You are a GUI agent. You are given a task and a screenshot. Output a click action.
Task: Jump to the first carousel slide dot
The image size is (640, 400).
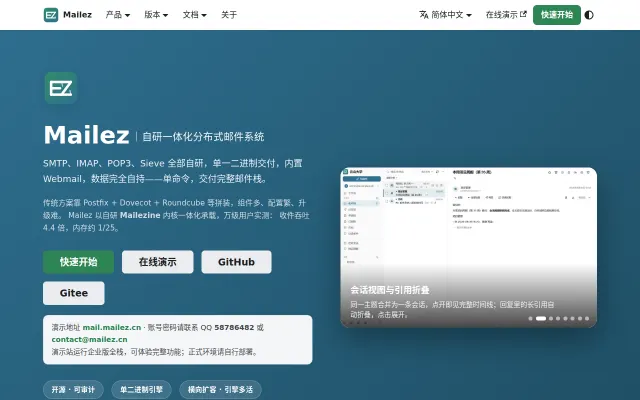point(530,318)
